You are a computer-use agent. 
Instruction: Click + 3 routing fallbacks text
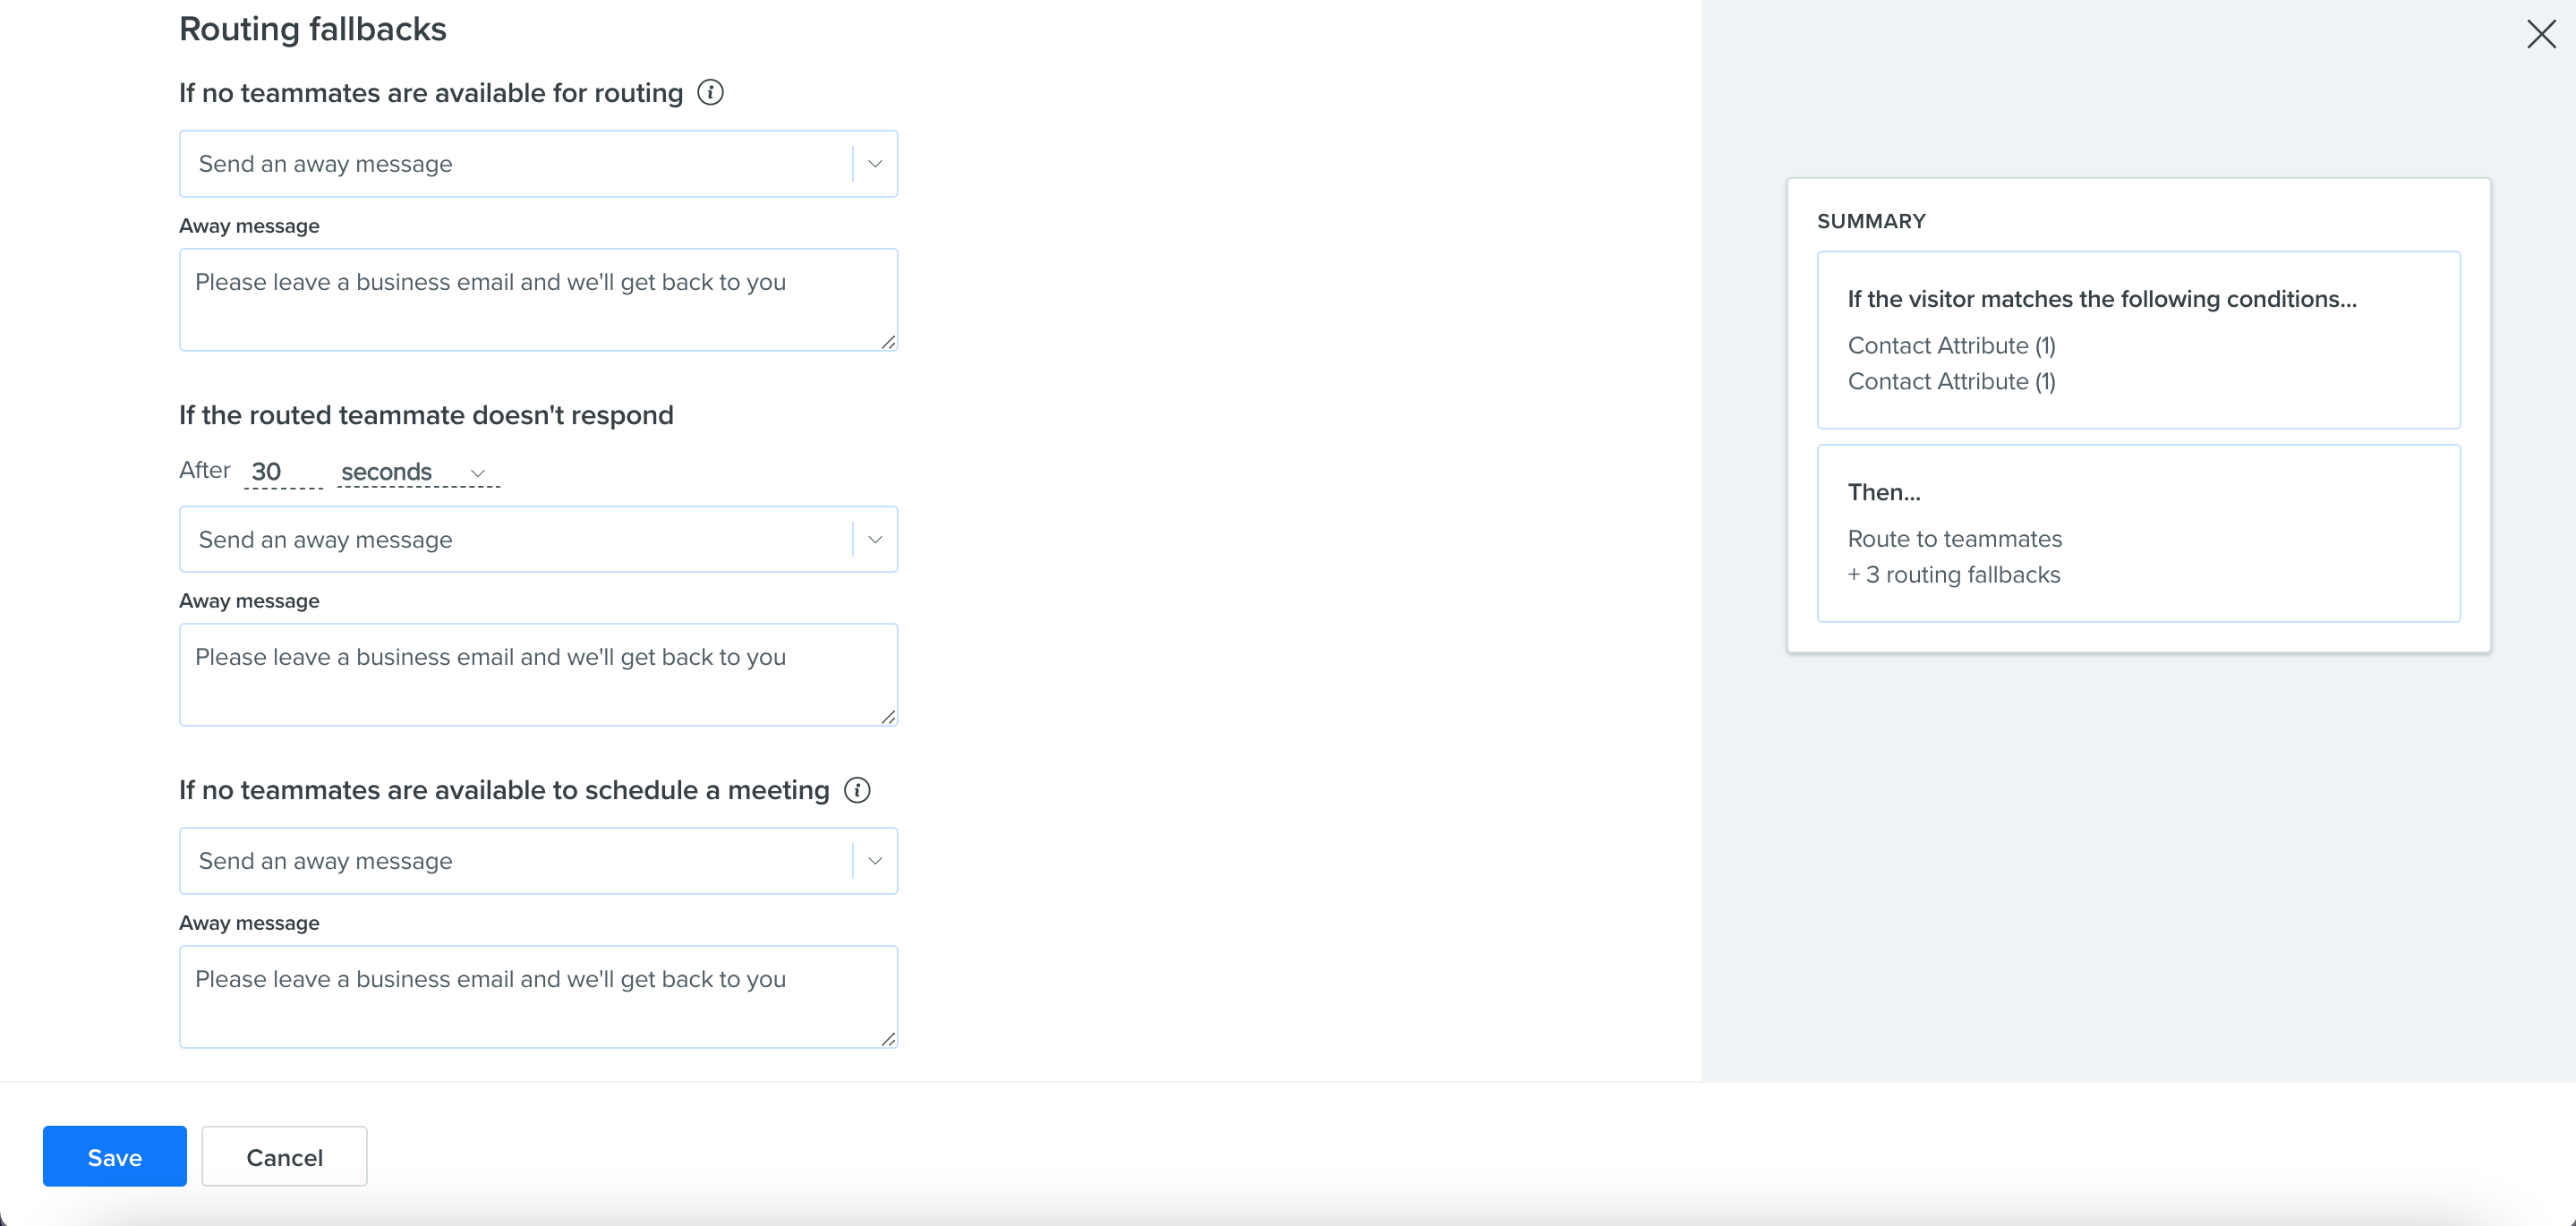click(x=1954, y=575)
